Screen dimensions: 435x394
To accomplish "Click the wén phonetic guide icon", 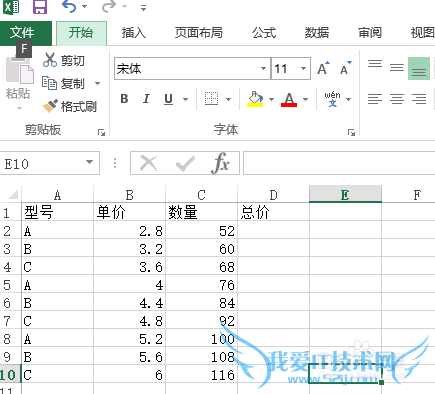I will (332, 99).
